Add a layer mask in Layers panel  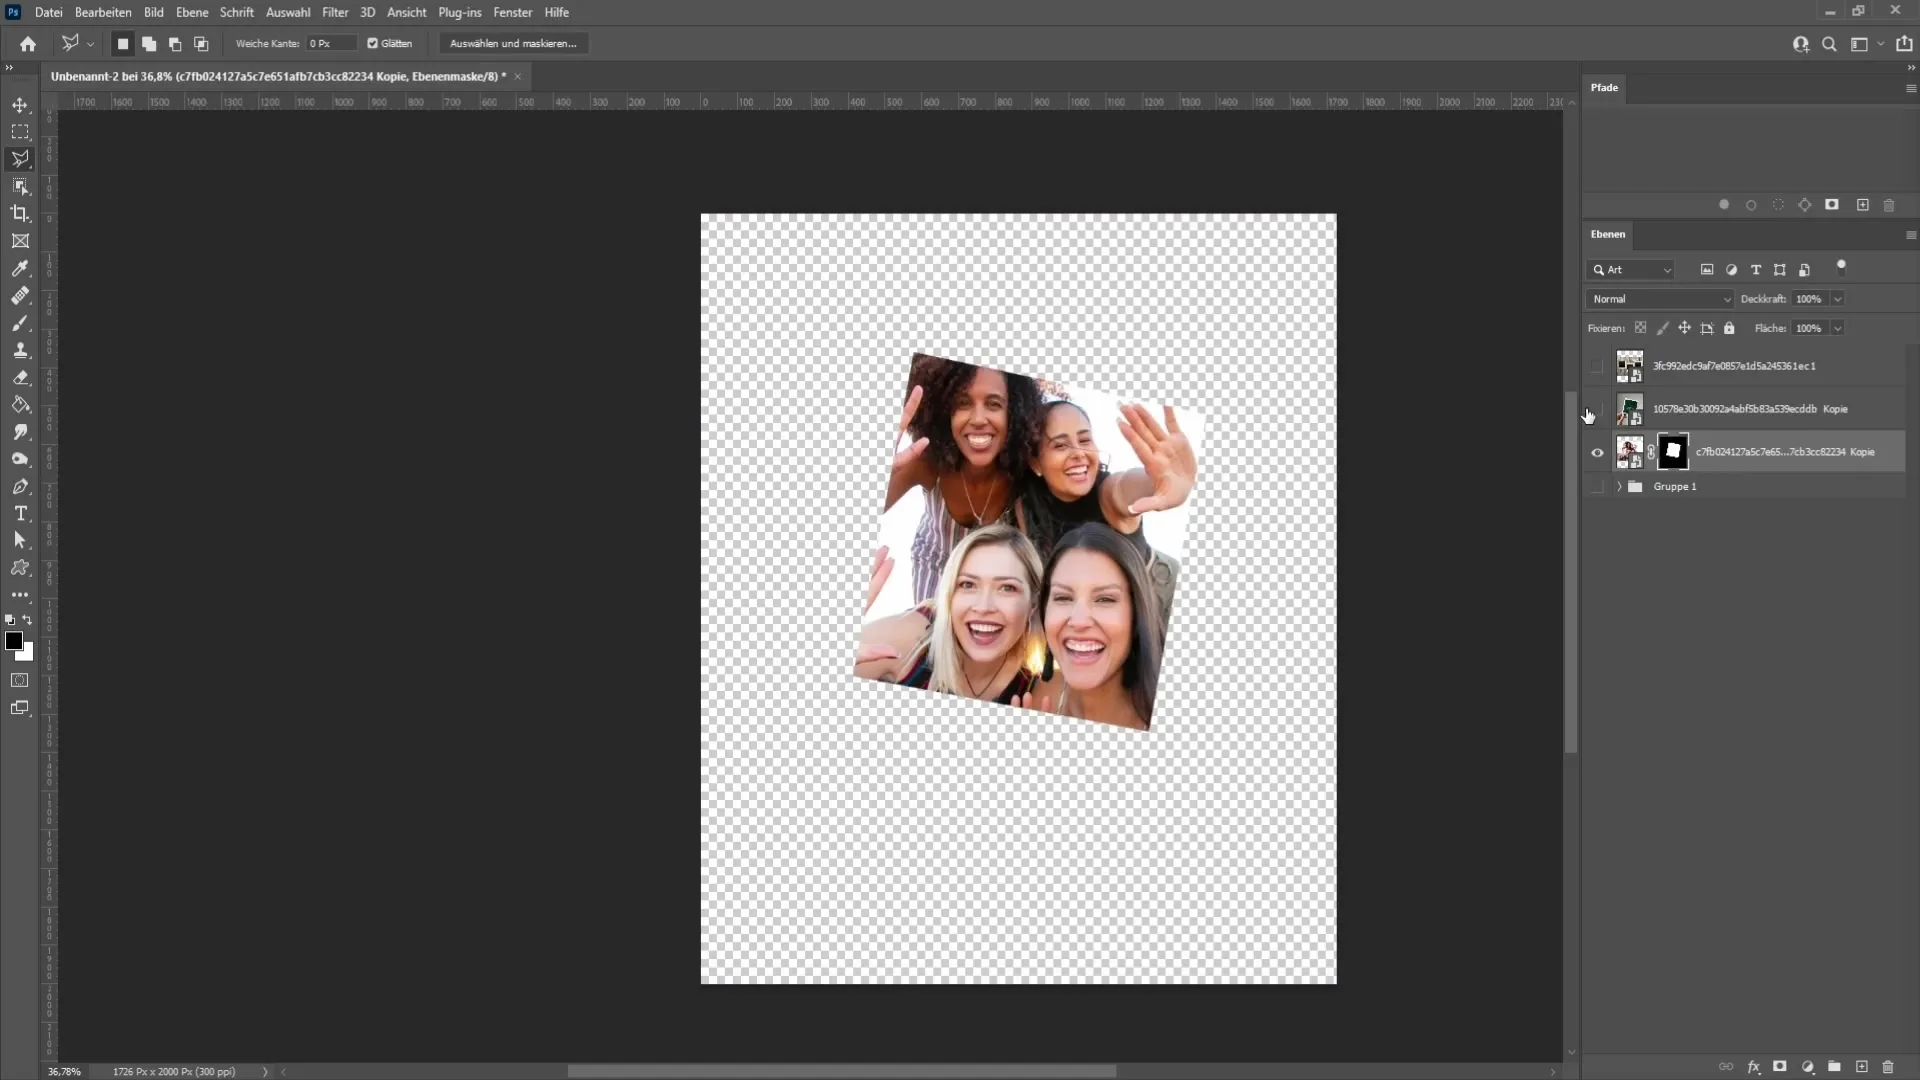1780,1067
